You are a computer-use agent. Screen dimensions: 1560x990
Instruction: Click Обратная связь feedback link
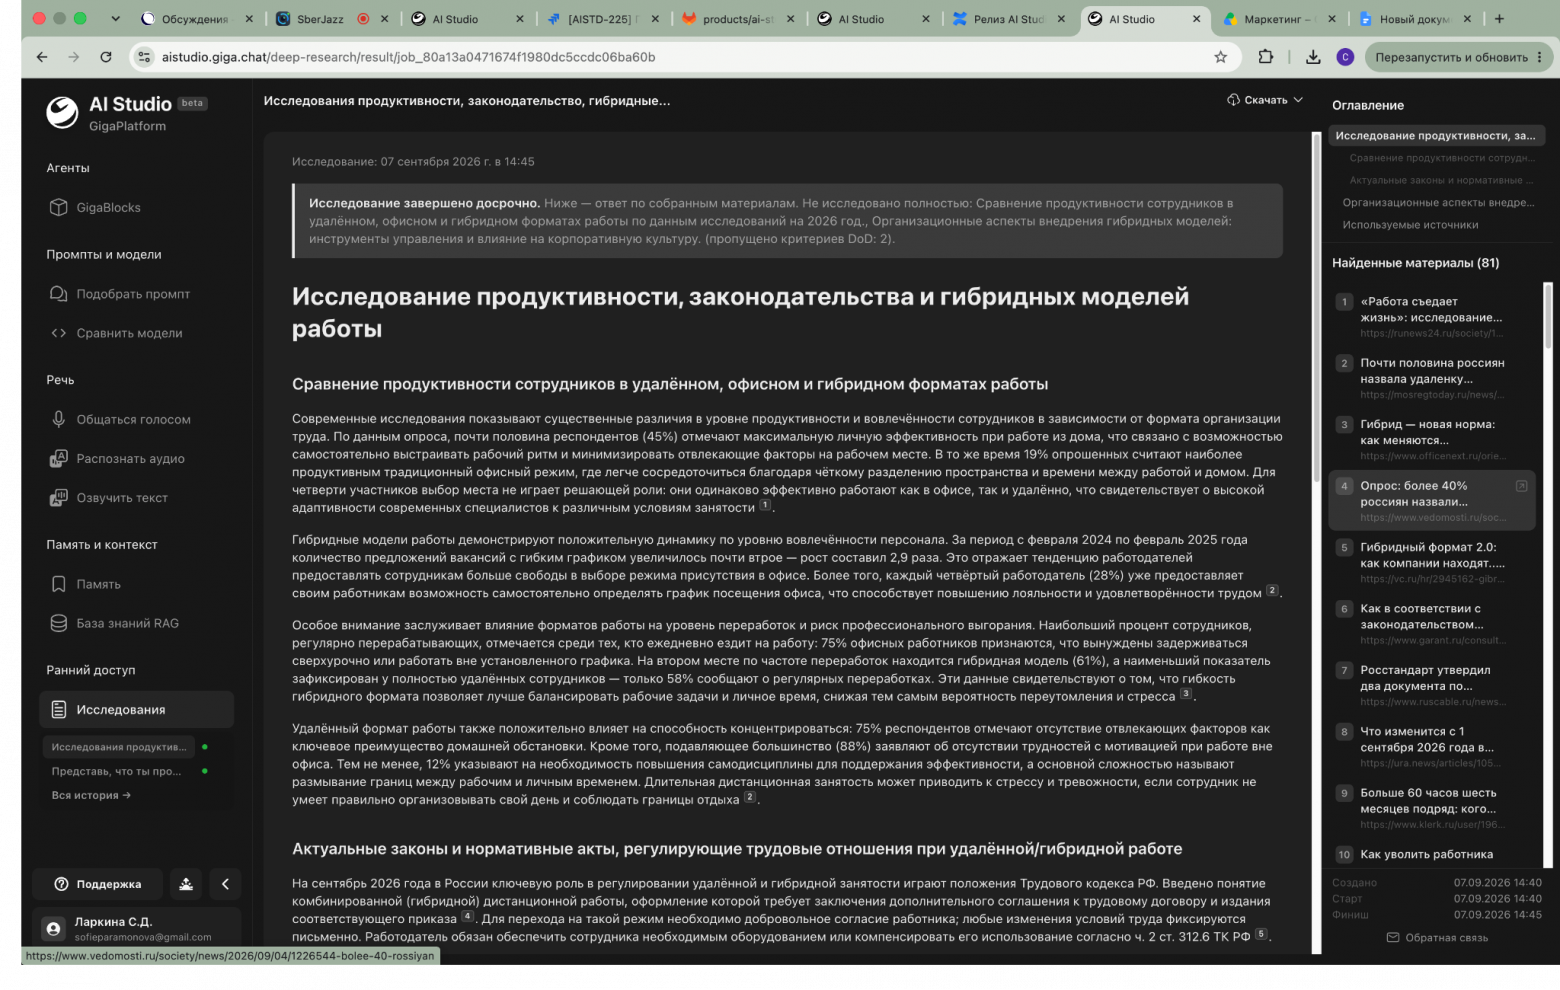tap(1437, 938)
